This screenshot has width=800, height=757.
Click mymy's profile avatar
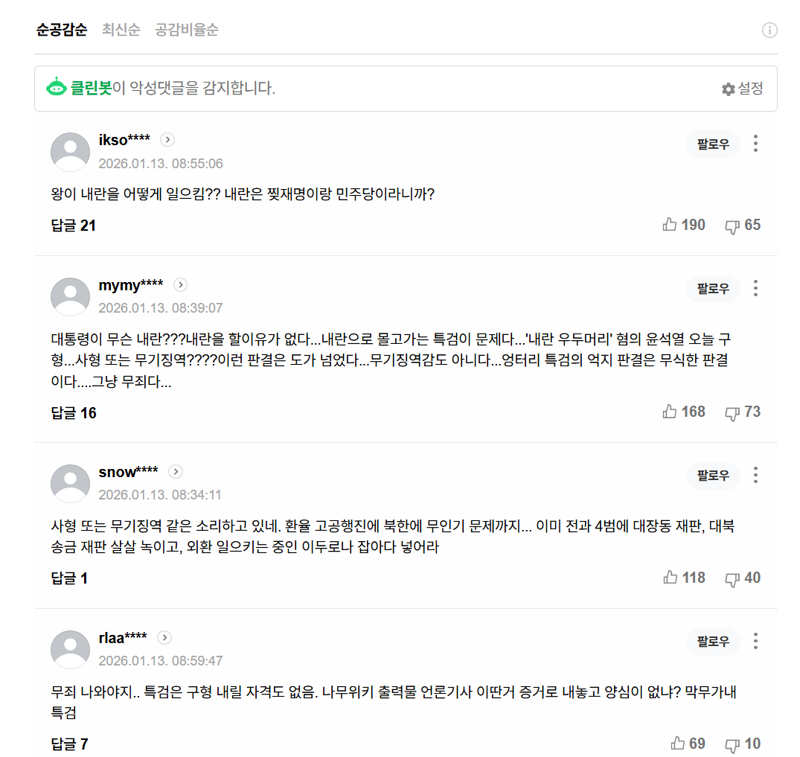(x=70, y=296)
